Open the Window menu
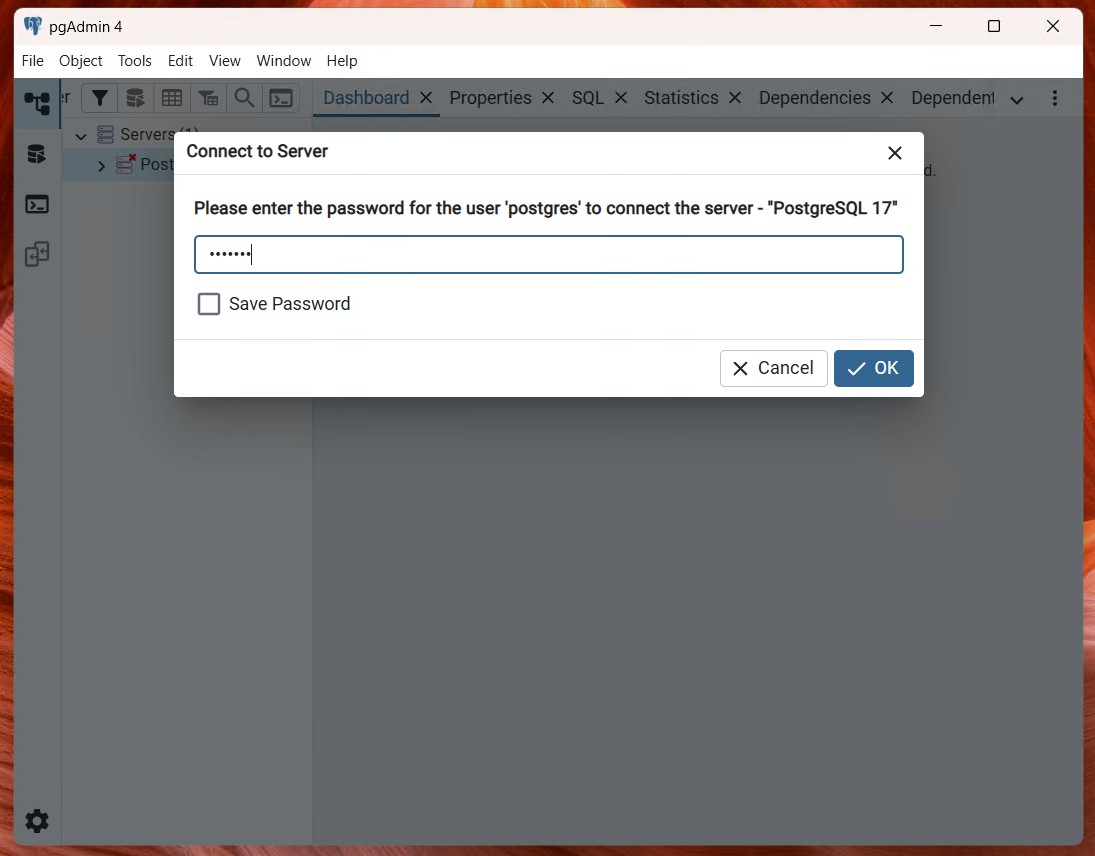Screen dimensions: 1095x856 click(x=284, y=61)
